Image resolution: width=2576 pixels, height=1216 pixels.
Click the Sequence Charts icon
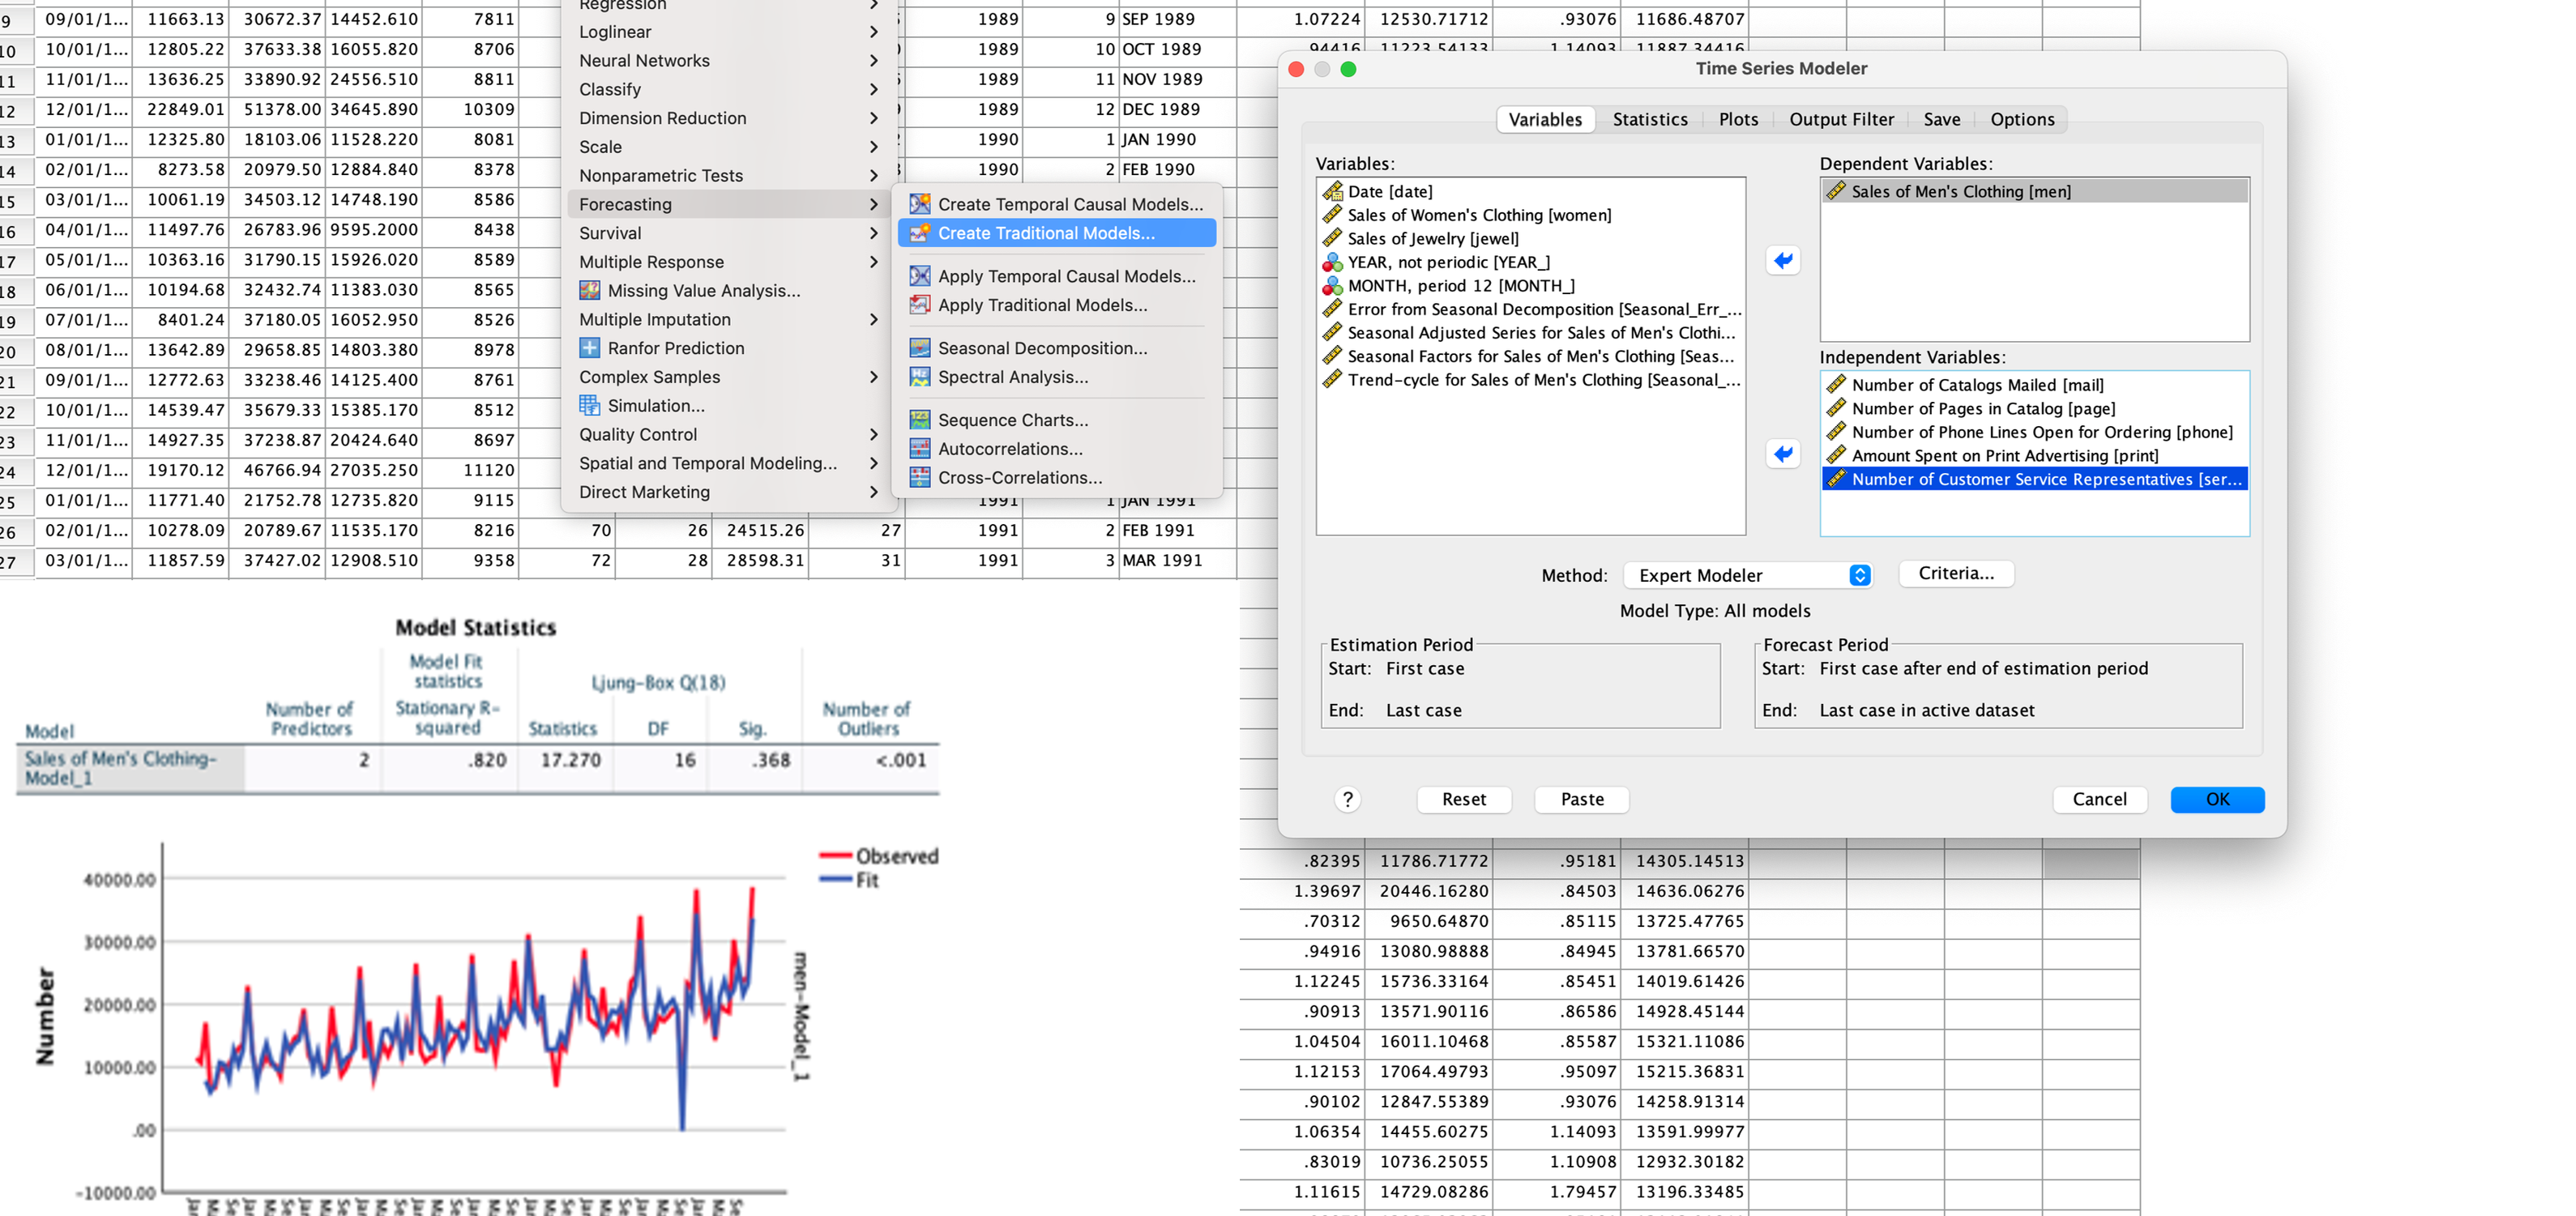[919, 420]
